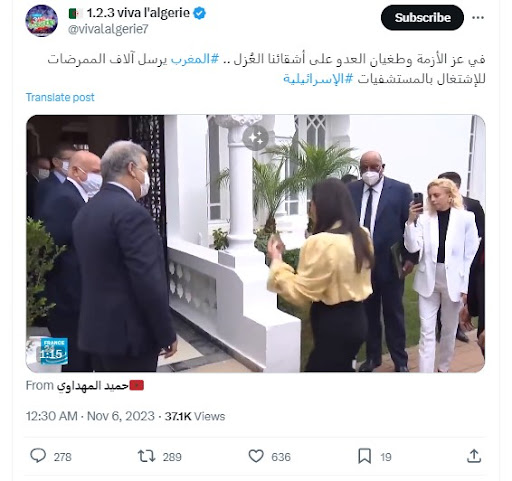Screen dimensions: 512x481
Task: Play the embedded France 24 video
Action: (256, 244)
